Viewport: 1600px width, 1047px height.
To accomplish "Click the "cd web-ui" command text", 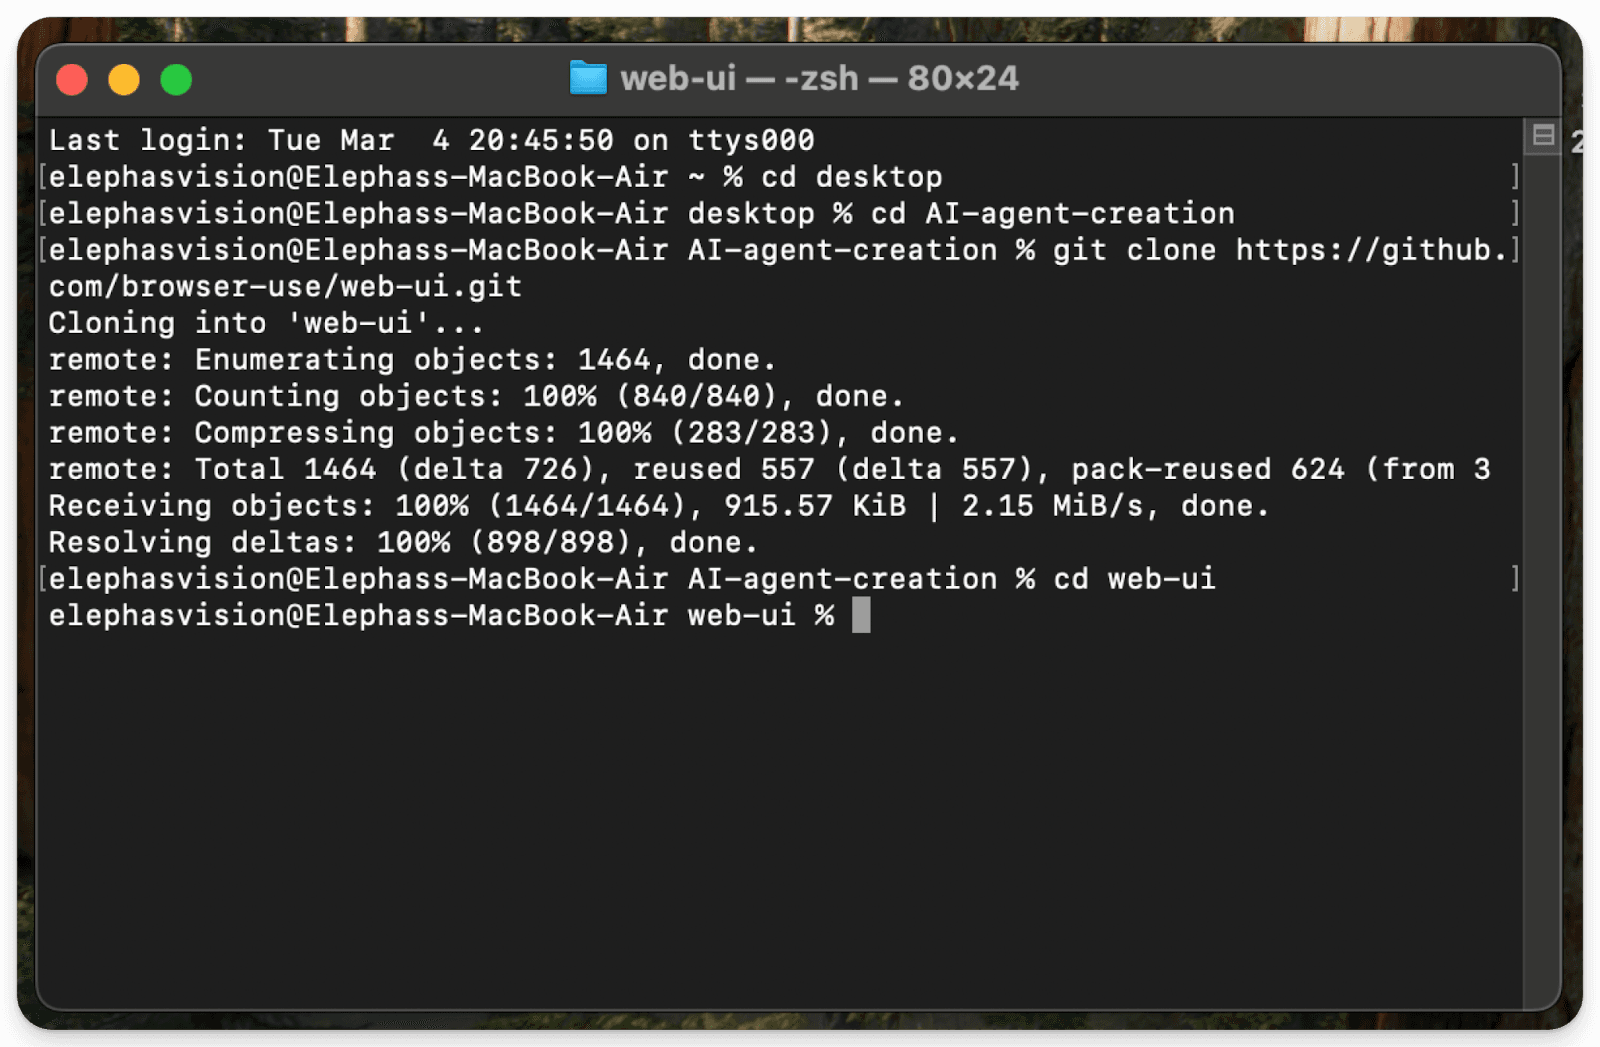I will click(x=1134, y=579).
